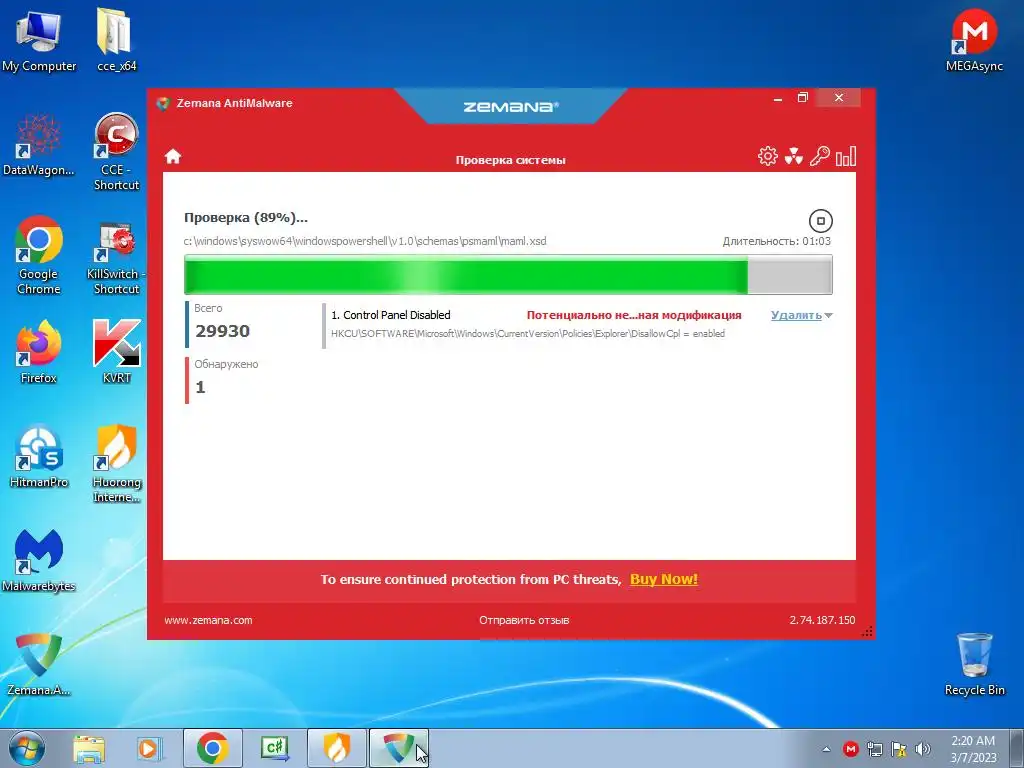The width and height of the screenshot is (1024, 768).
Task: Click Отправить отзыв feedback link
Action: pyautogui.click(x=524, y=620)
